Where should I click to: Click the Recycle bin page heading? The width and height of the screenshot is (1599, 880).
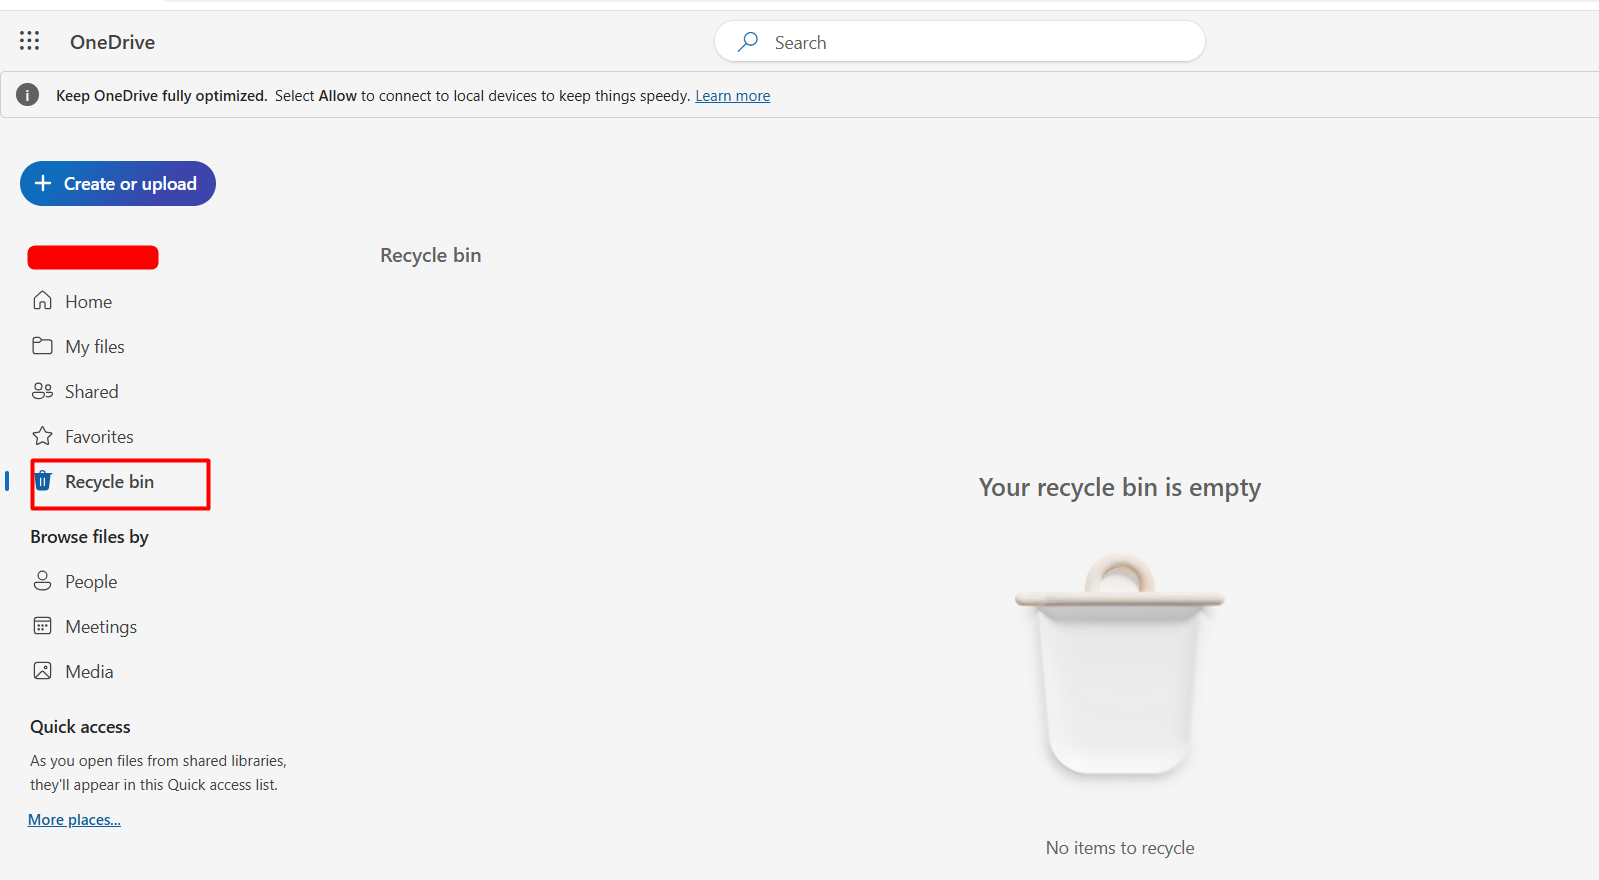coord(431,255)
